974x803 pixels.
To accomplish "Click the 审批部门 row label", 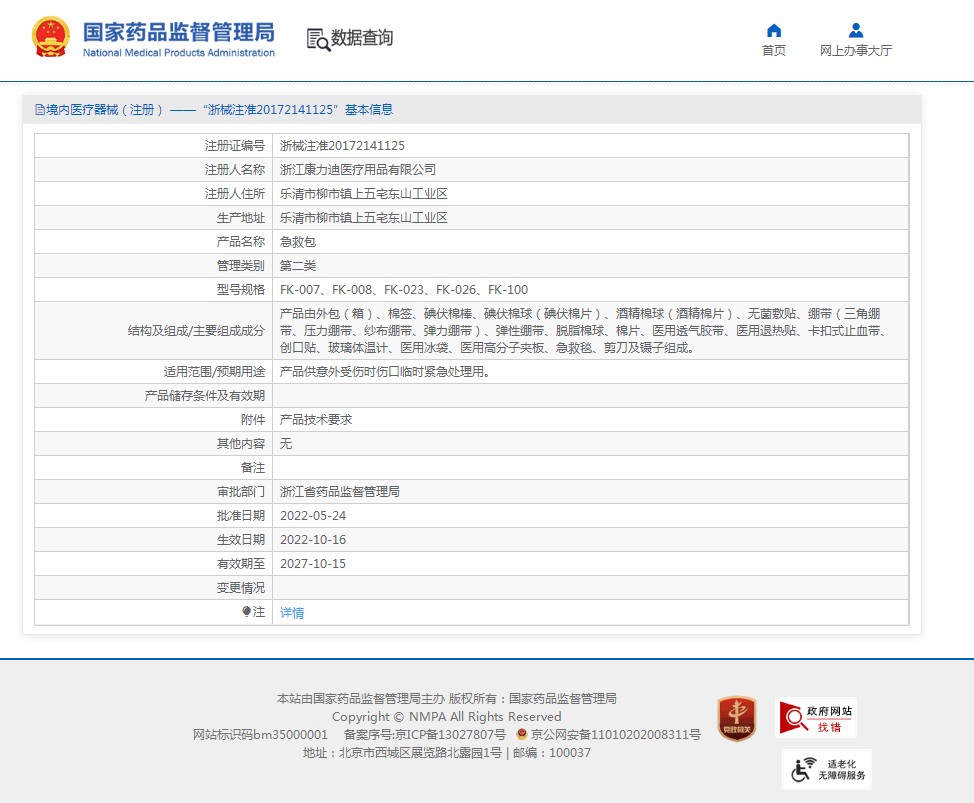I will (240, 492).
